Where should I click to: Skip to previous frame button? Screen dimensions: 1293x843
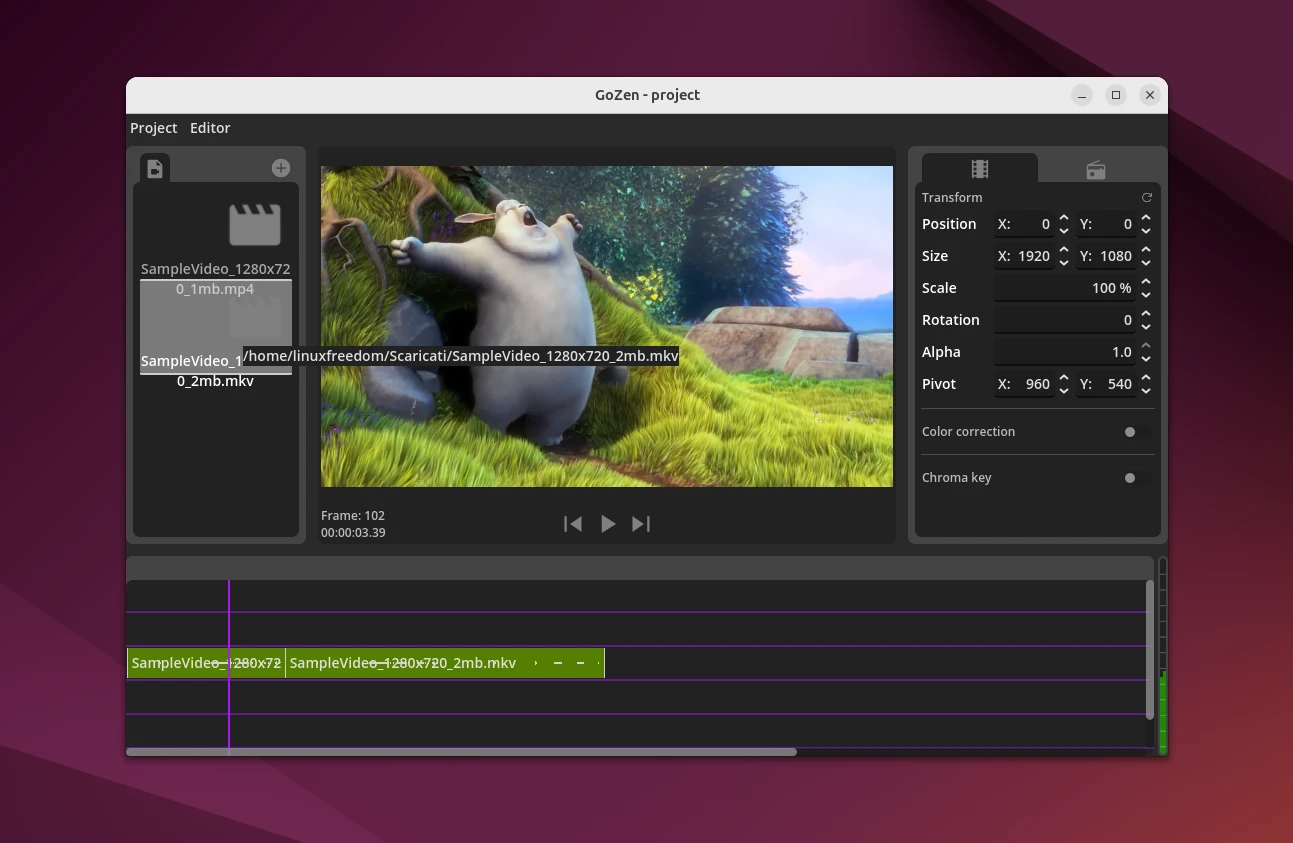click(573, 524)
